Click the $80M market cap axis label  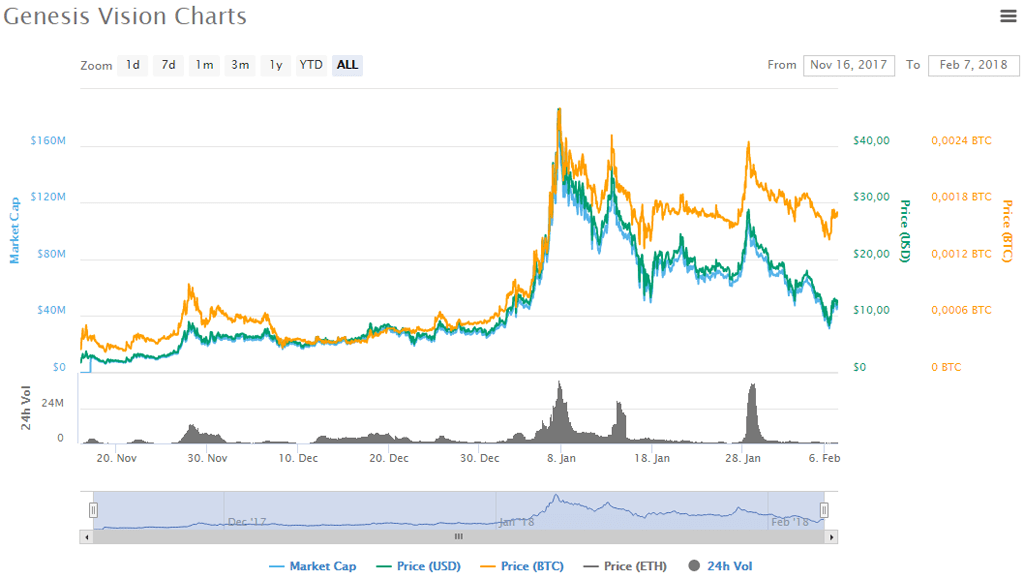pos(51,253)
